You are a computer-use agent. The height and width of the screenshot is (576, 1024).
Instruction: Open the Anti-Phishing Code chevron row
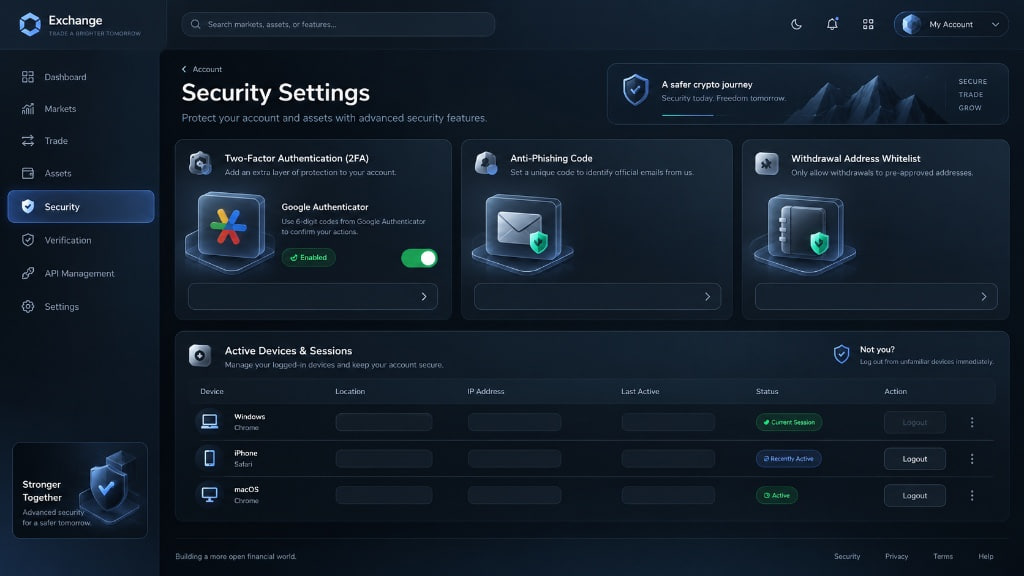[x=598, y=296]
